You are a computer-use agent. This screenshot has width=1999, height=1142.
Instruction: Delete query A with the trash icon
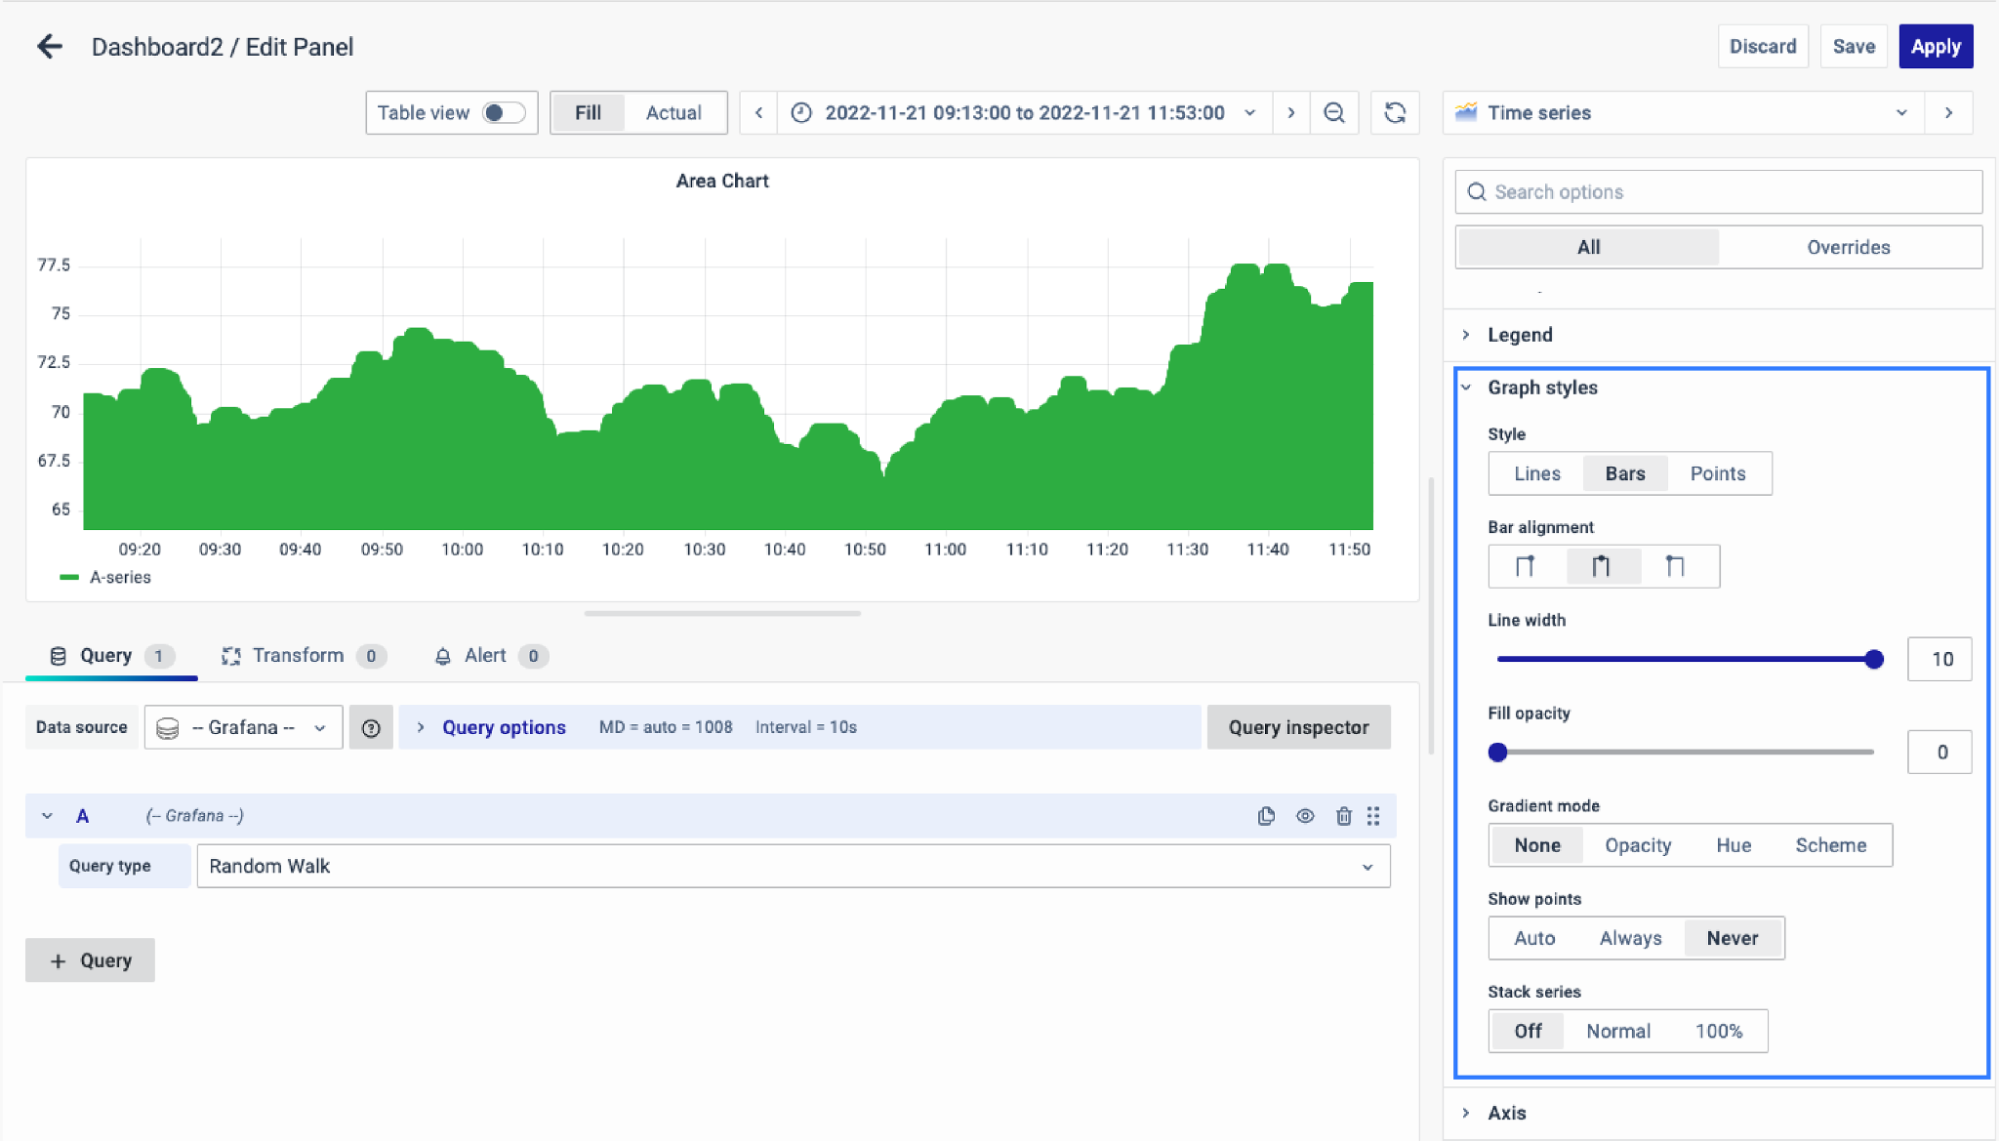(1343, 816)
